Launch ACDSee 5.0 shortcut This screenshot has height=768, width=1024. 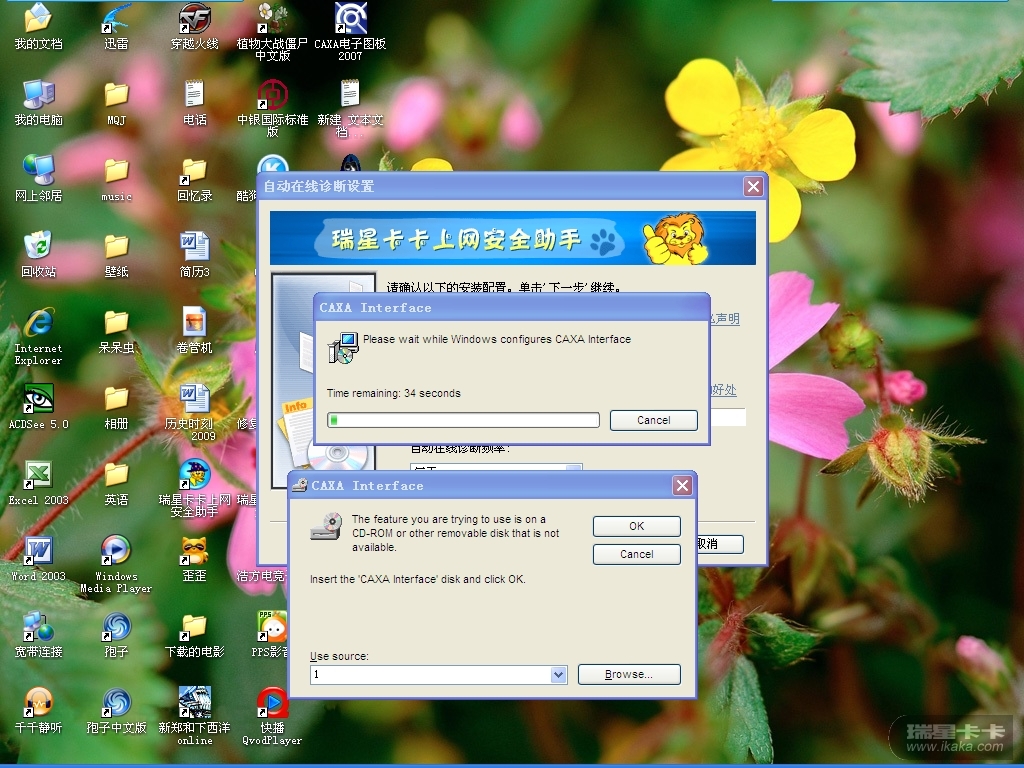tap(38, 406)
